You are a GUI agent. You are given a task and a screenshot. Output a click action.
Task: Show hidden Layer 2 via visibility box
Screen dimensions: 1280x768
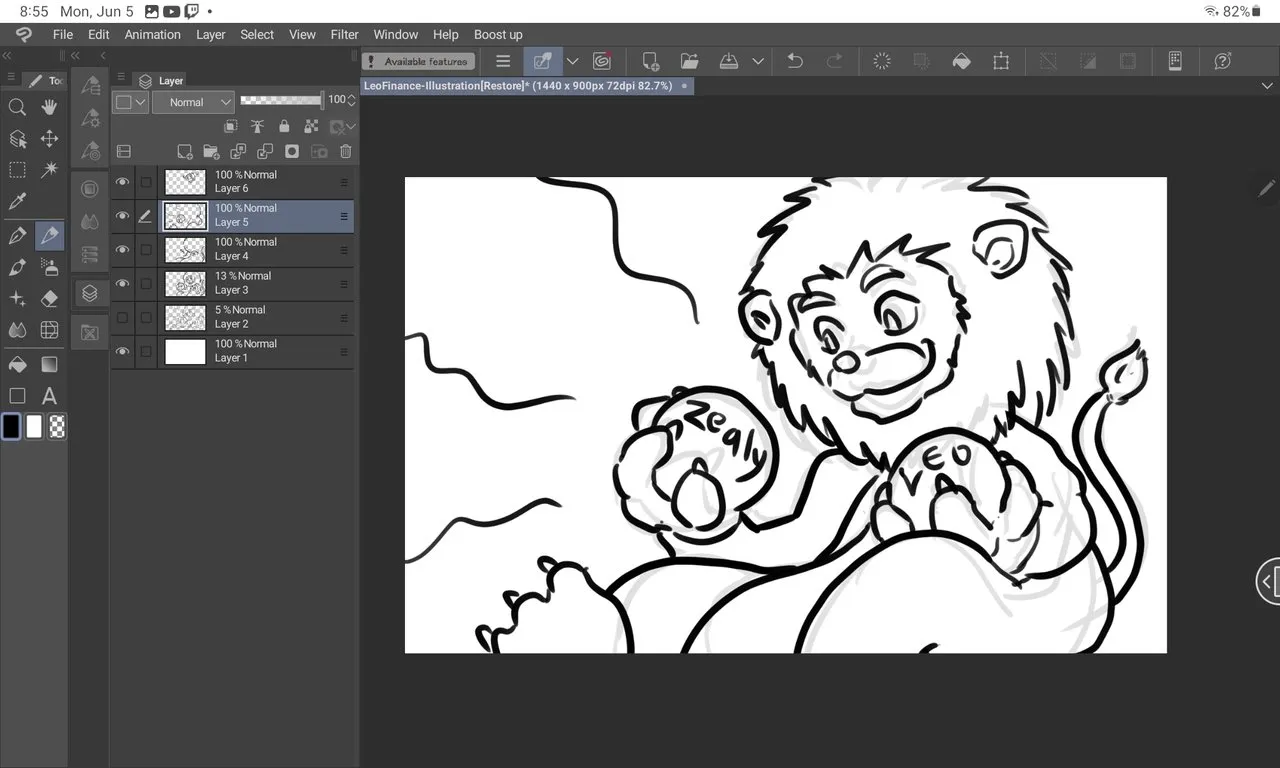123,318
